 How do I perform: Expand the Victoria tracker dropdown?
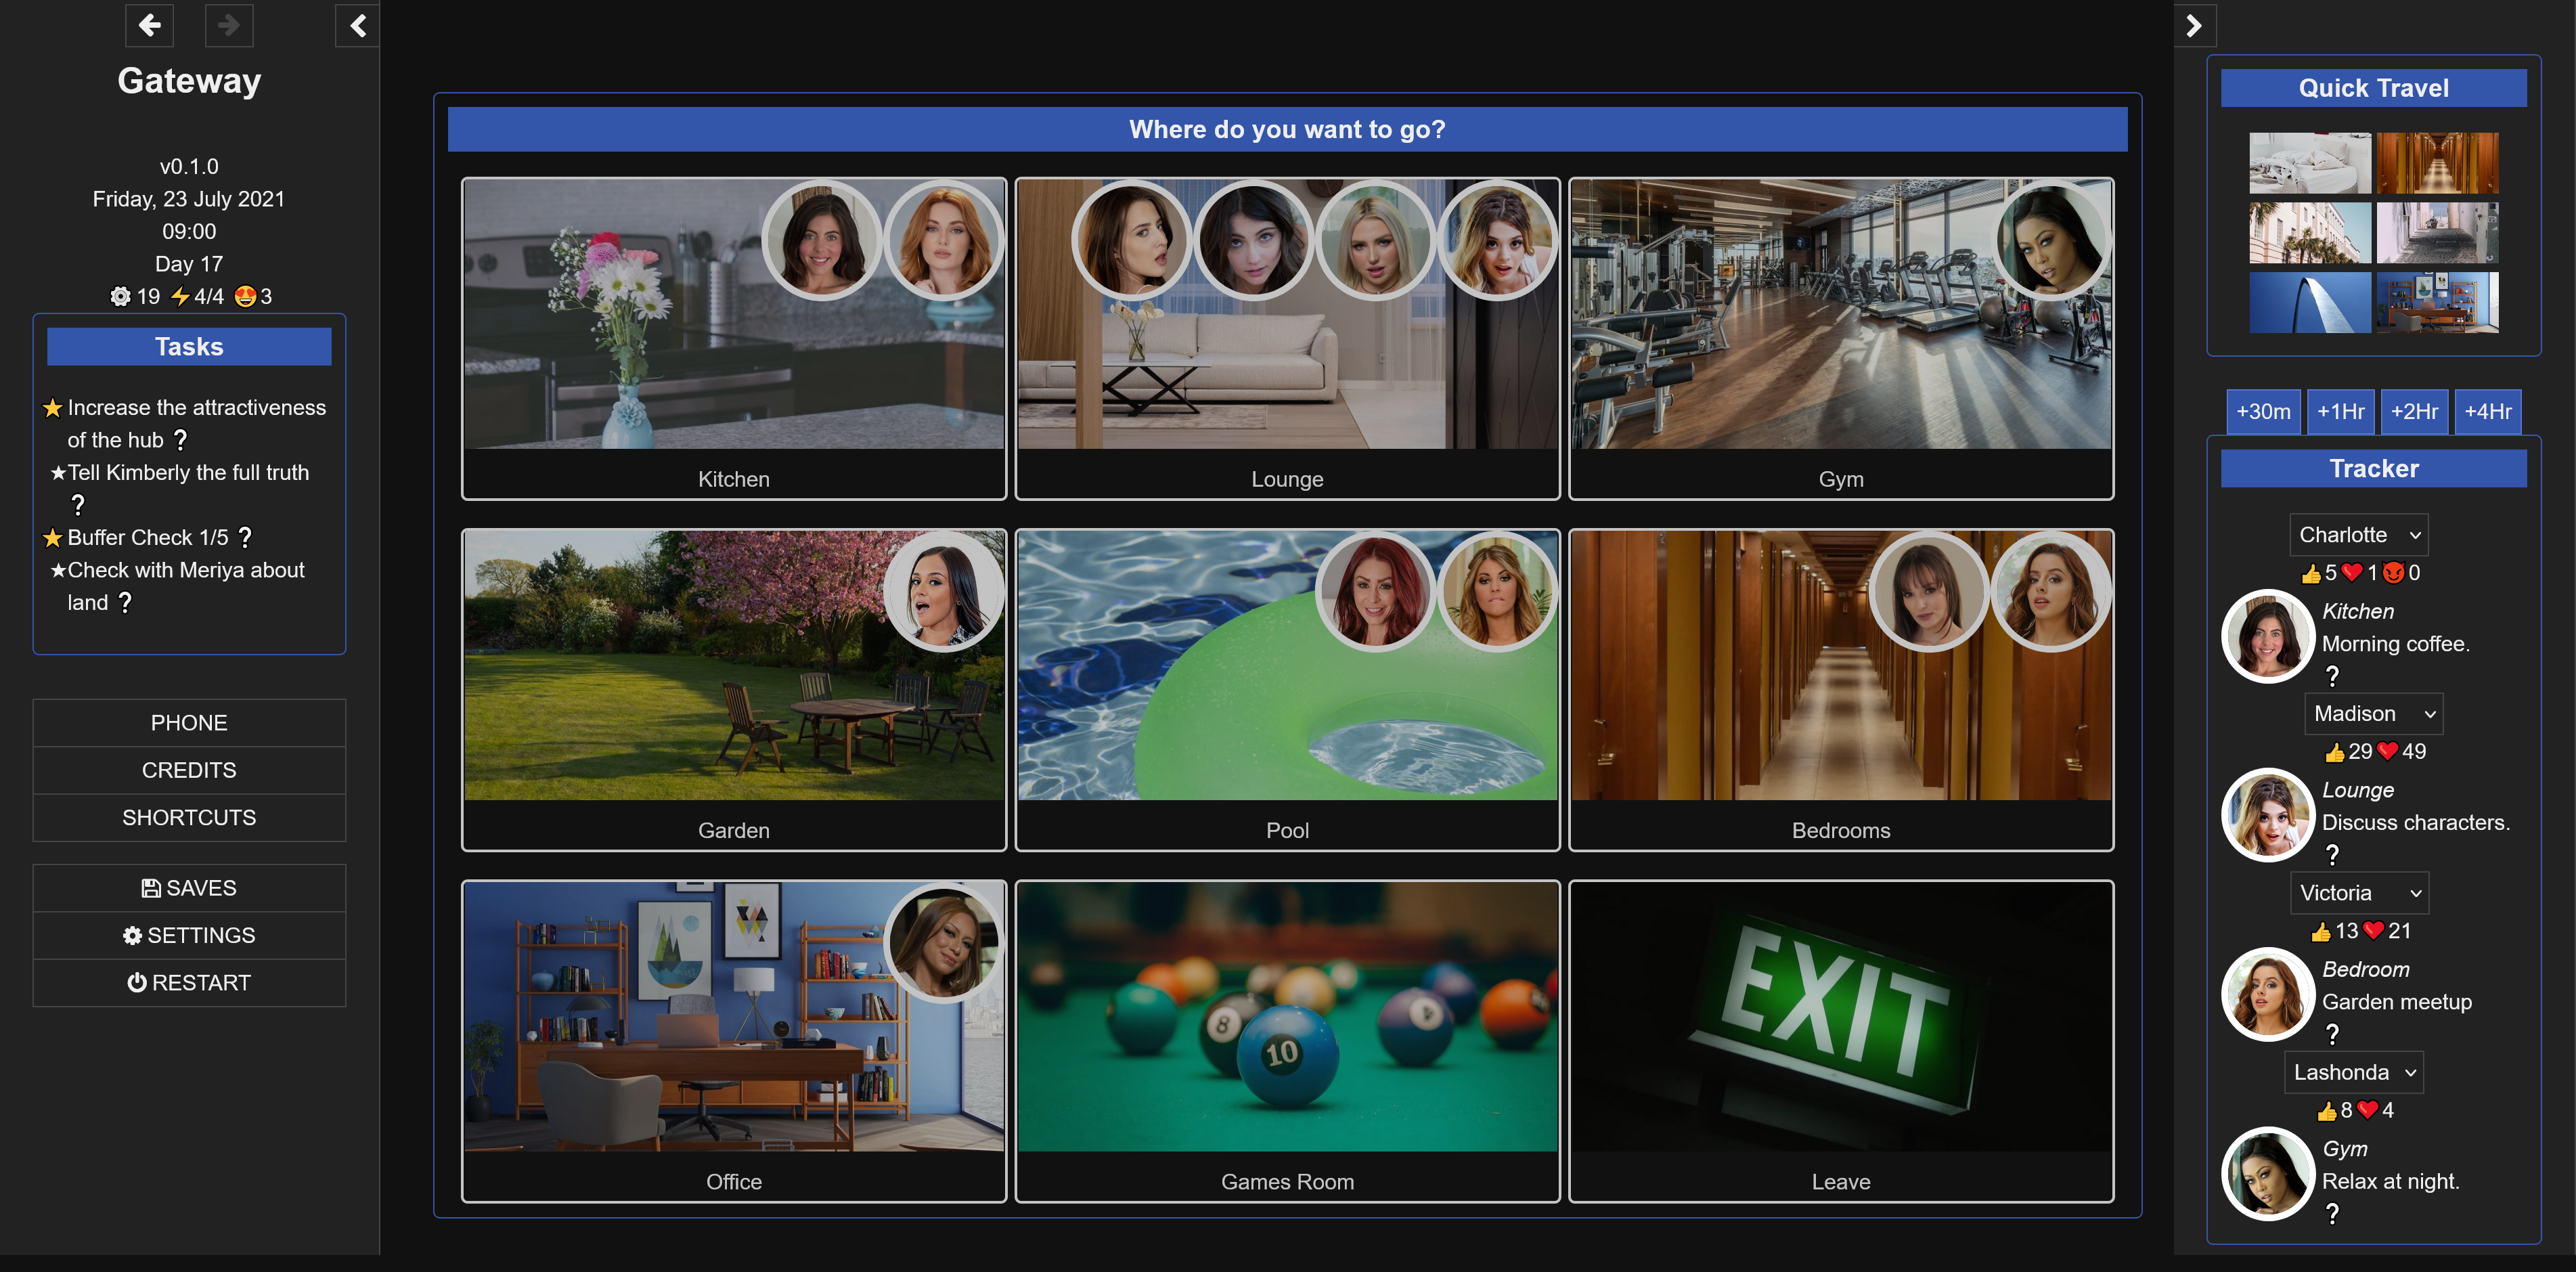point(2361,892)
